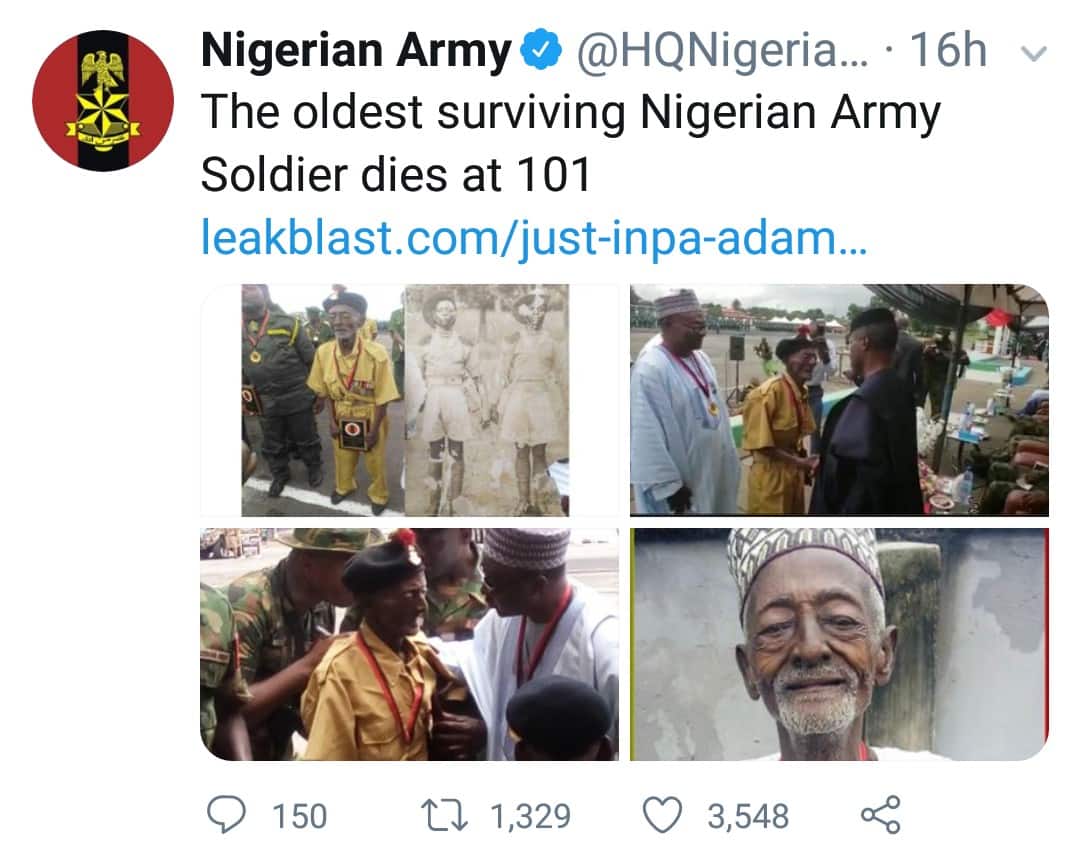Like the tweet with the heart icon

pos(661,815)
